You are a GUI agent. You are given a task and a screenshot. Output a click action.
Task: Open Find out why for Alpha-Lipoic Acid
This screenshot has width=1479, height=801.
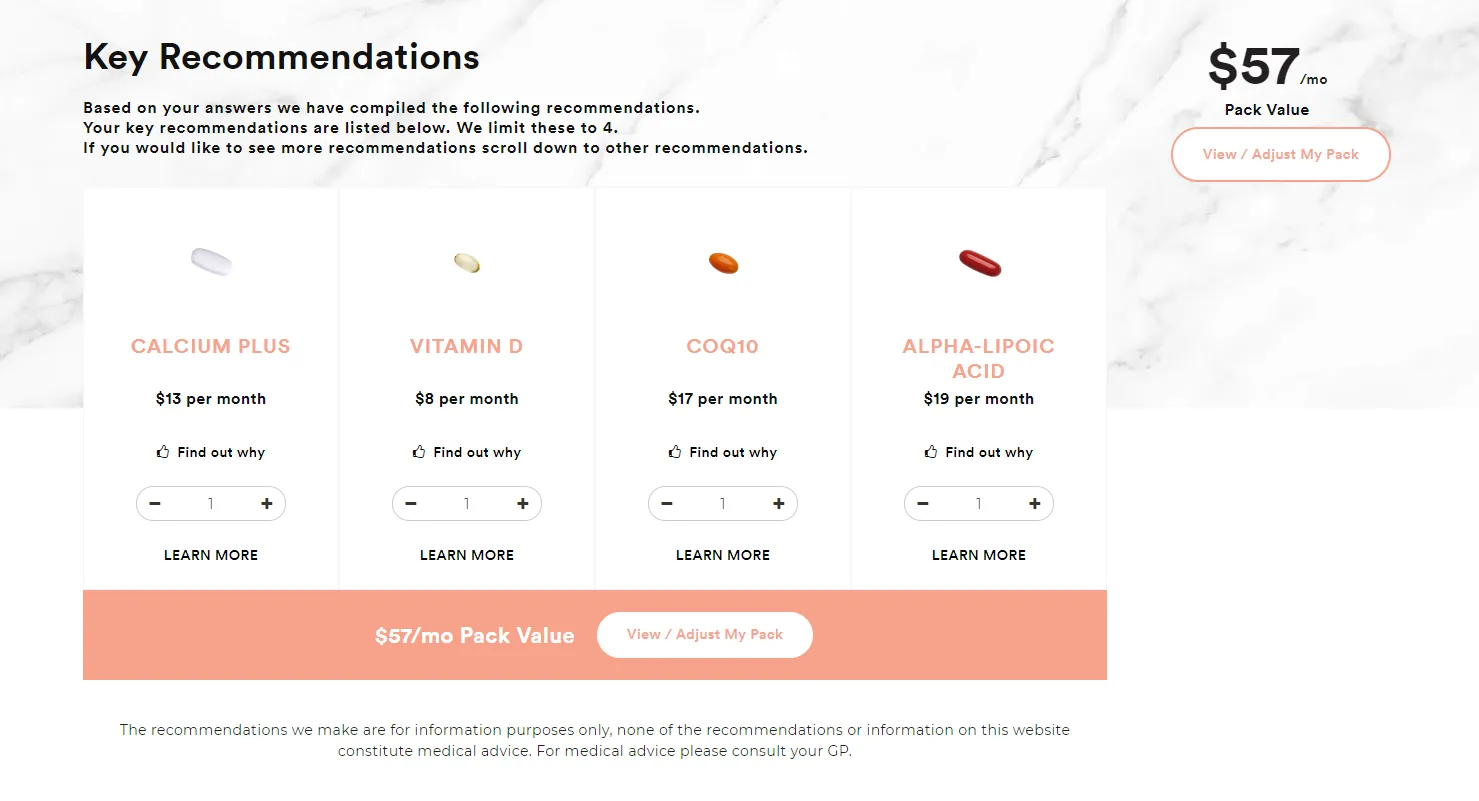coord(979,452)
